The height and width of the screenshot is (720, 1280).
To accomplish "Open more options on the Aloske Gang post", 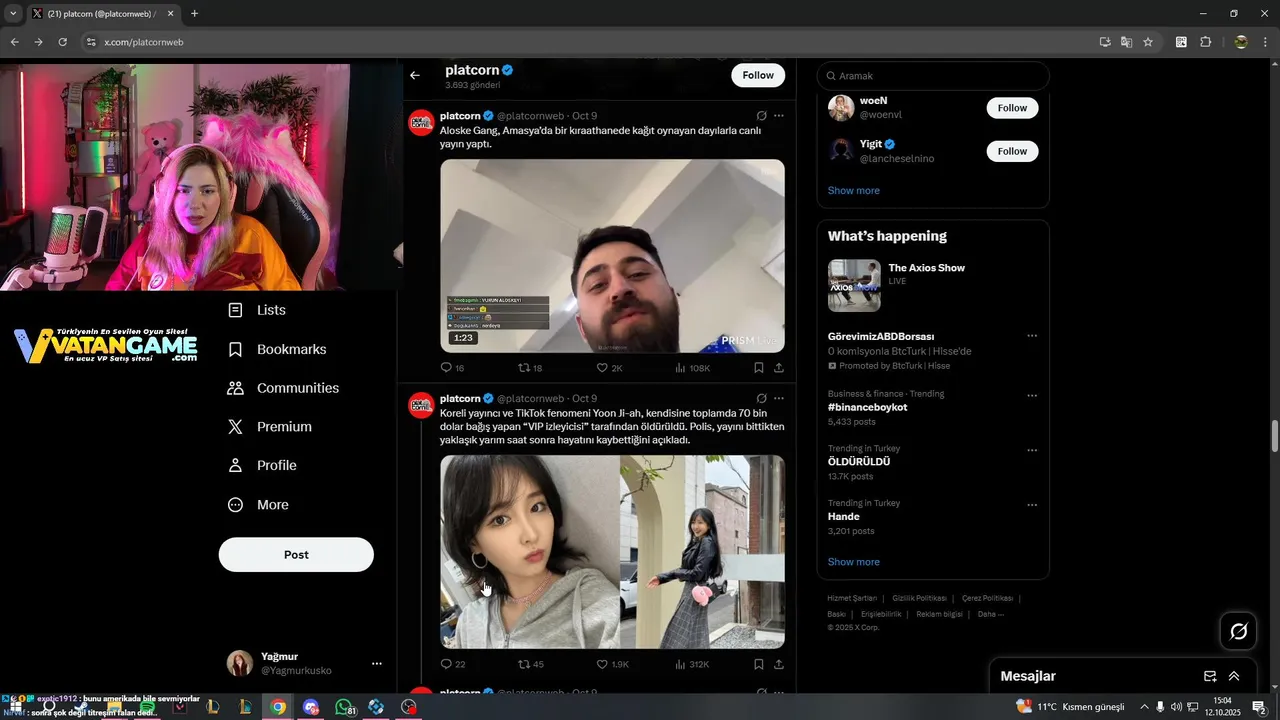I will (x=779, y=116).
